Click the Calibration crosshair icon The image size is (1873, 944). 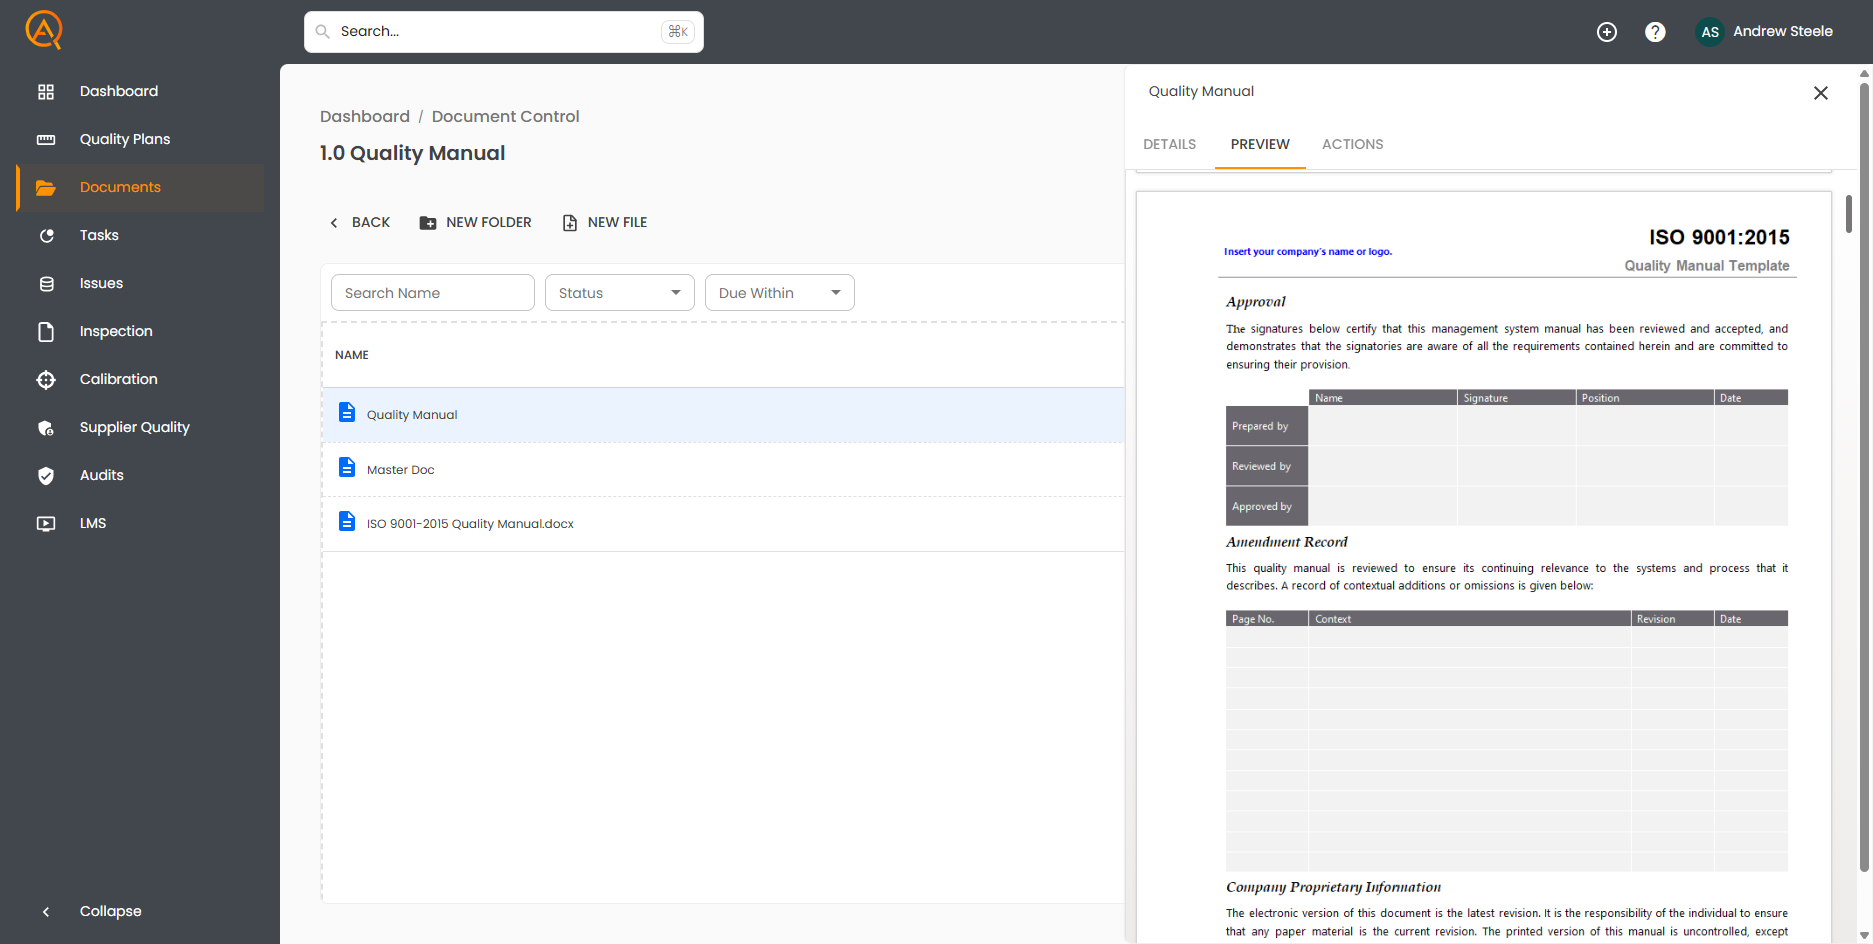pyautogui.click(x=46, y=380)
